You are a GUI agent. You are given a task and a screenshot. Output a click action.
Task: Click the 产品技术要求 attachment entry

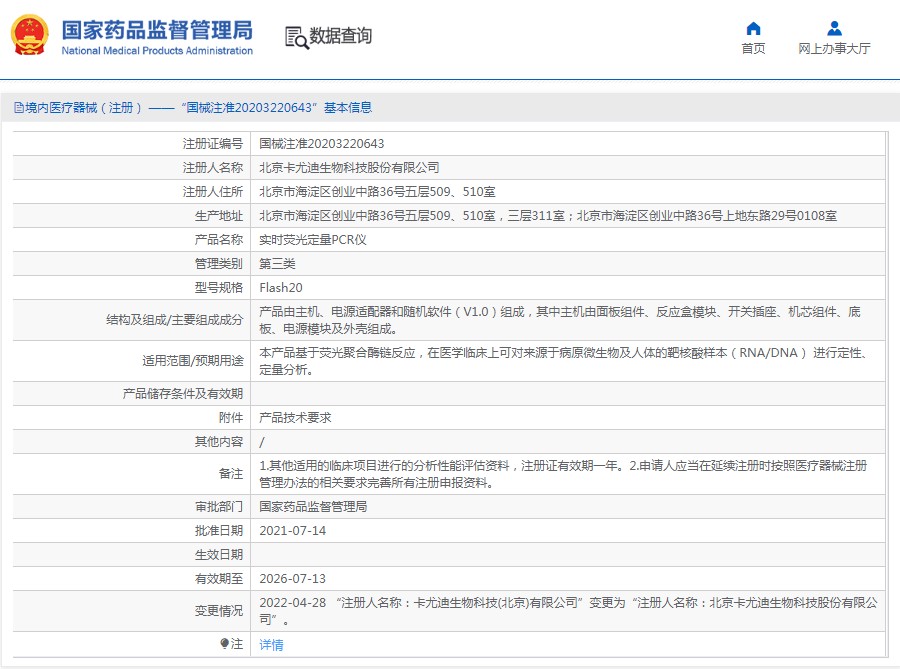click(x=295, y=418)
